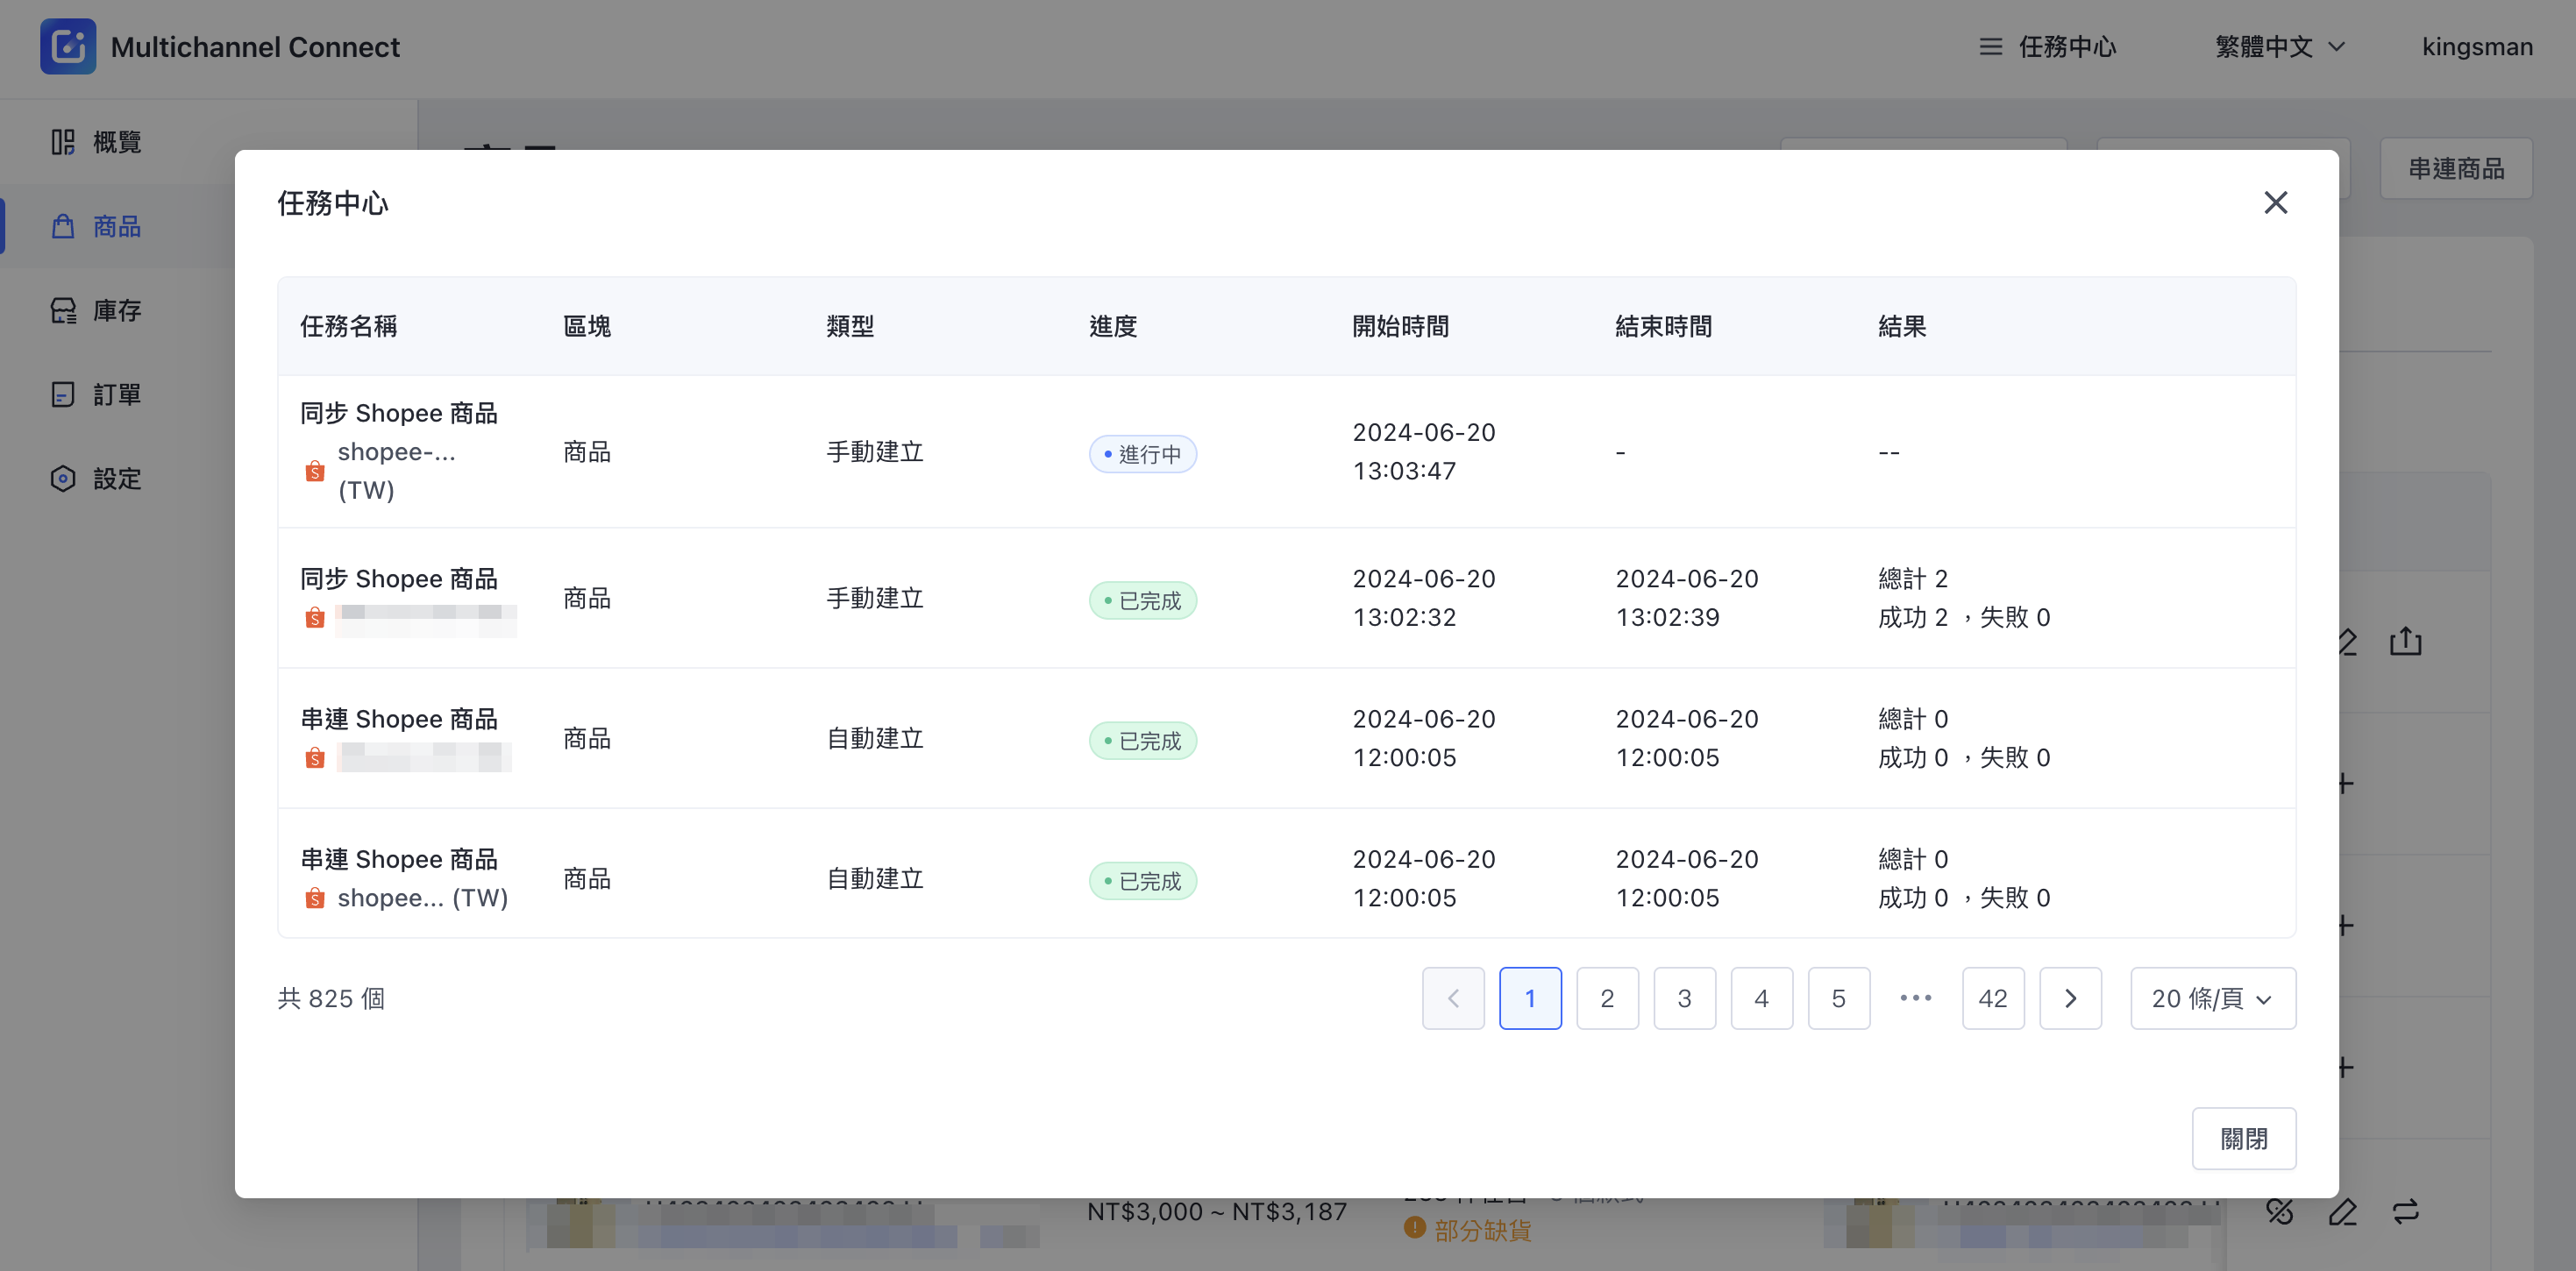Viewport: 2576px width, 1271px height.
Task: Go to 概覽 in sidebar
Action: (117, 142)
